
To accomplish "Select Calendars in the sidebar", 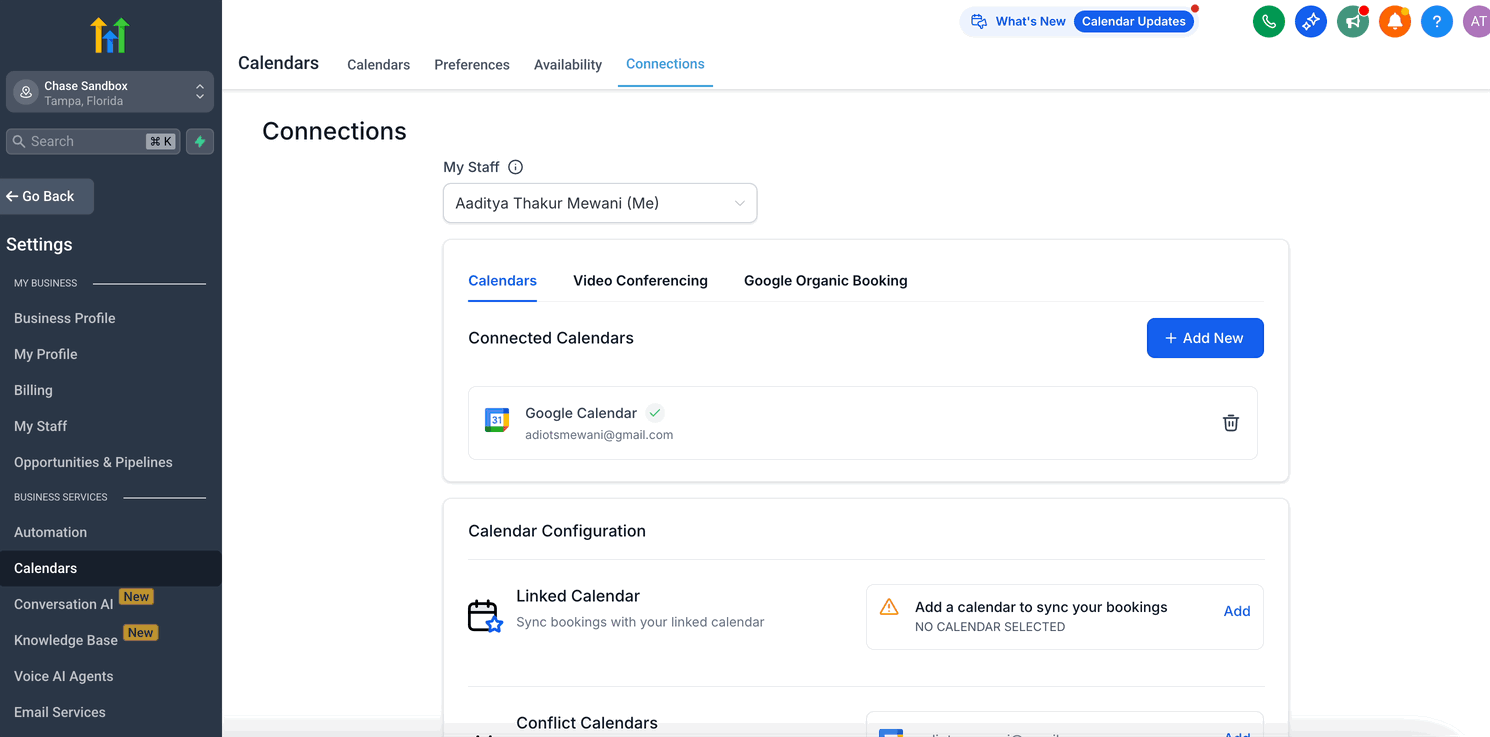I will pyautogui.click(x=111, y=568).
